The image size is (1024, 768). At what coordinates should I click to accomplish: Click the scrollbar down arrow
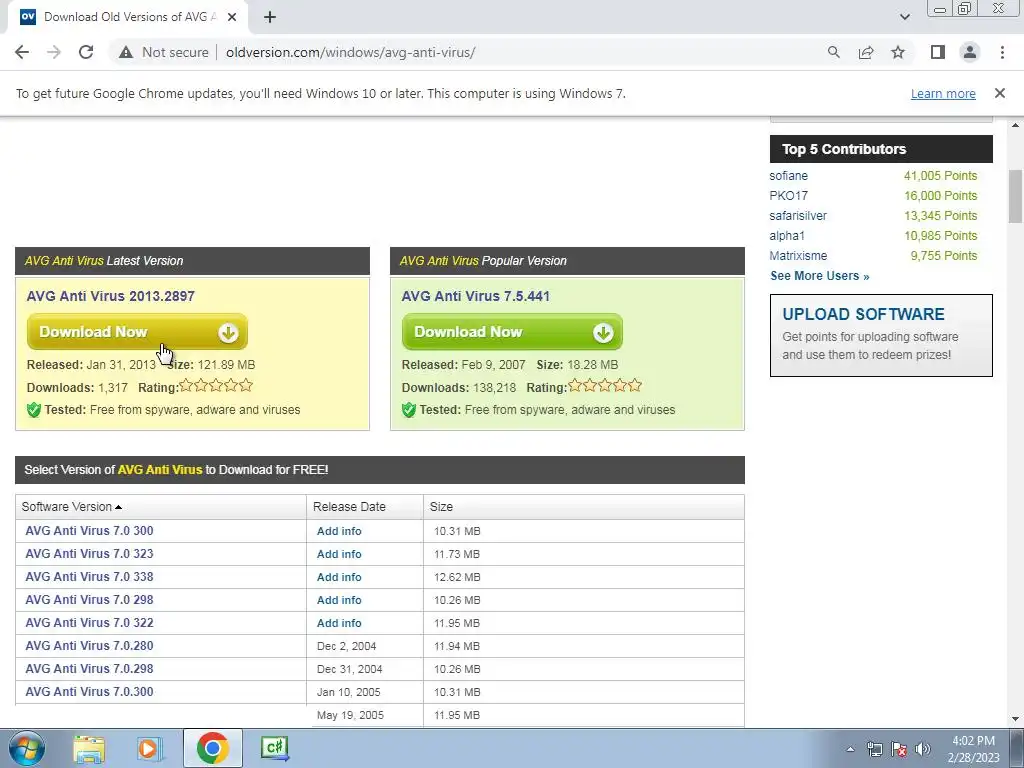(1015, 719)
